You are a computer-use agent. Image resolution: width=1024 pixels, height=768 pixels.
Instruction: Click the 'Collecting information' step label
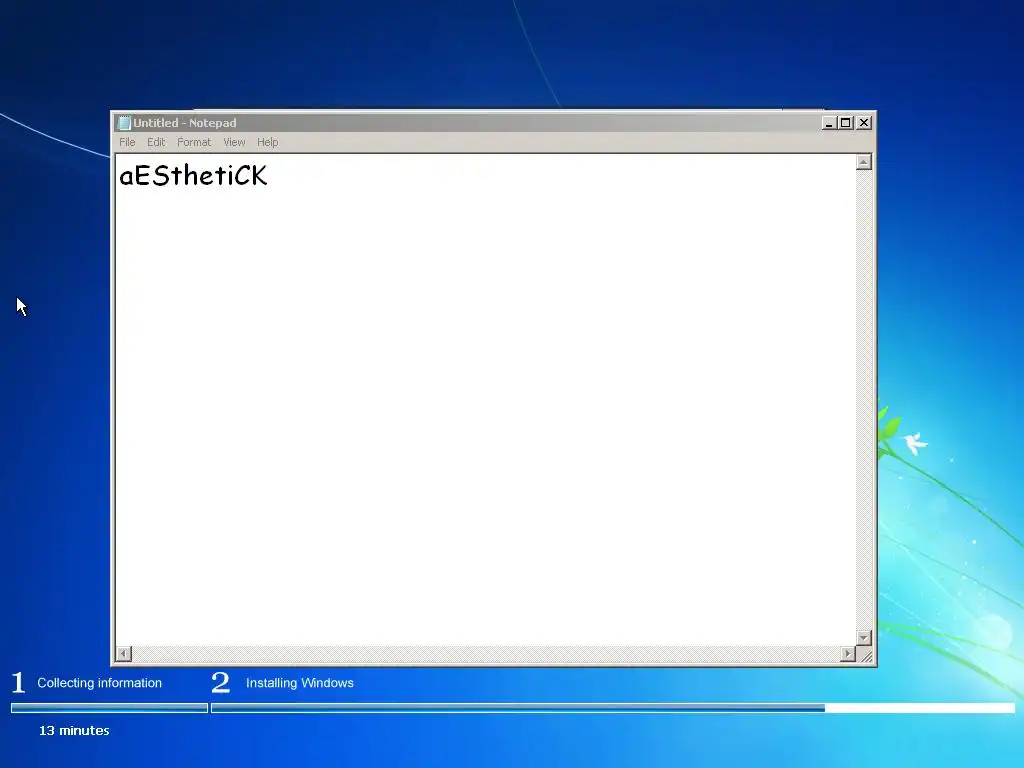click(99, 682)
